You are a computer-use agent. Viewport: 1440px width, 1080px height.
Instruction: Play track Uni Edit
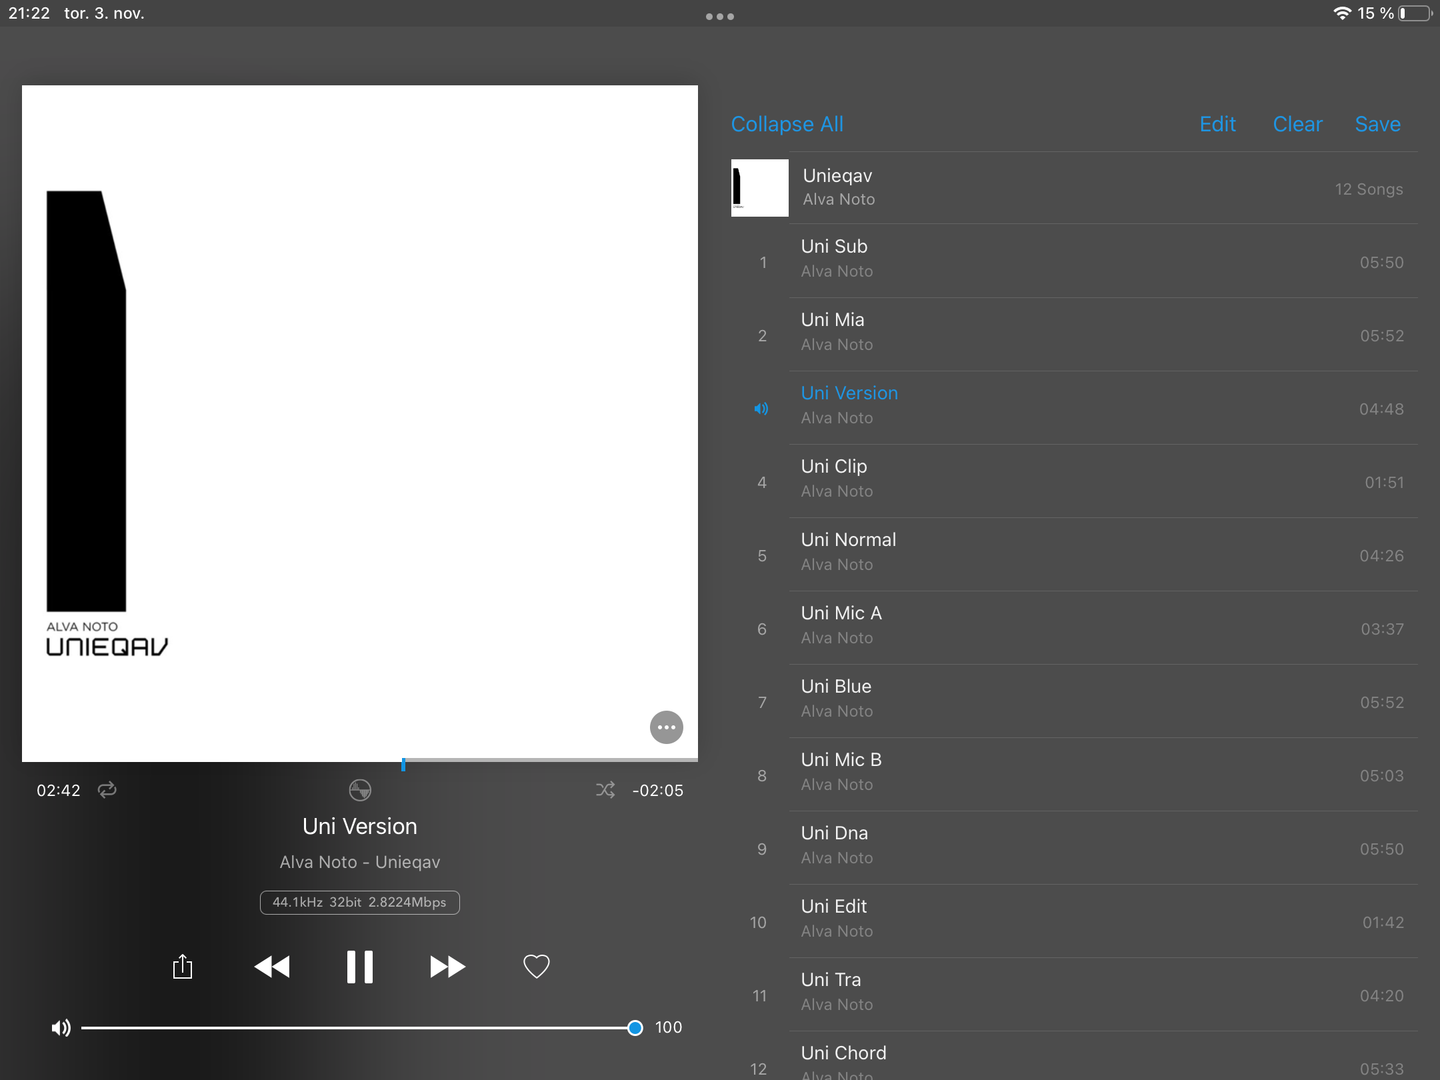click(1074, 921)
